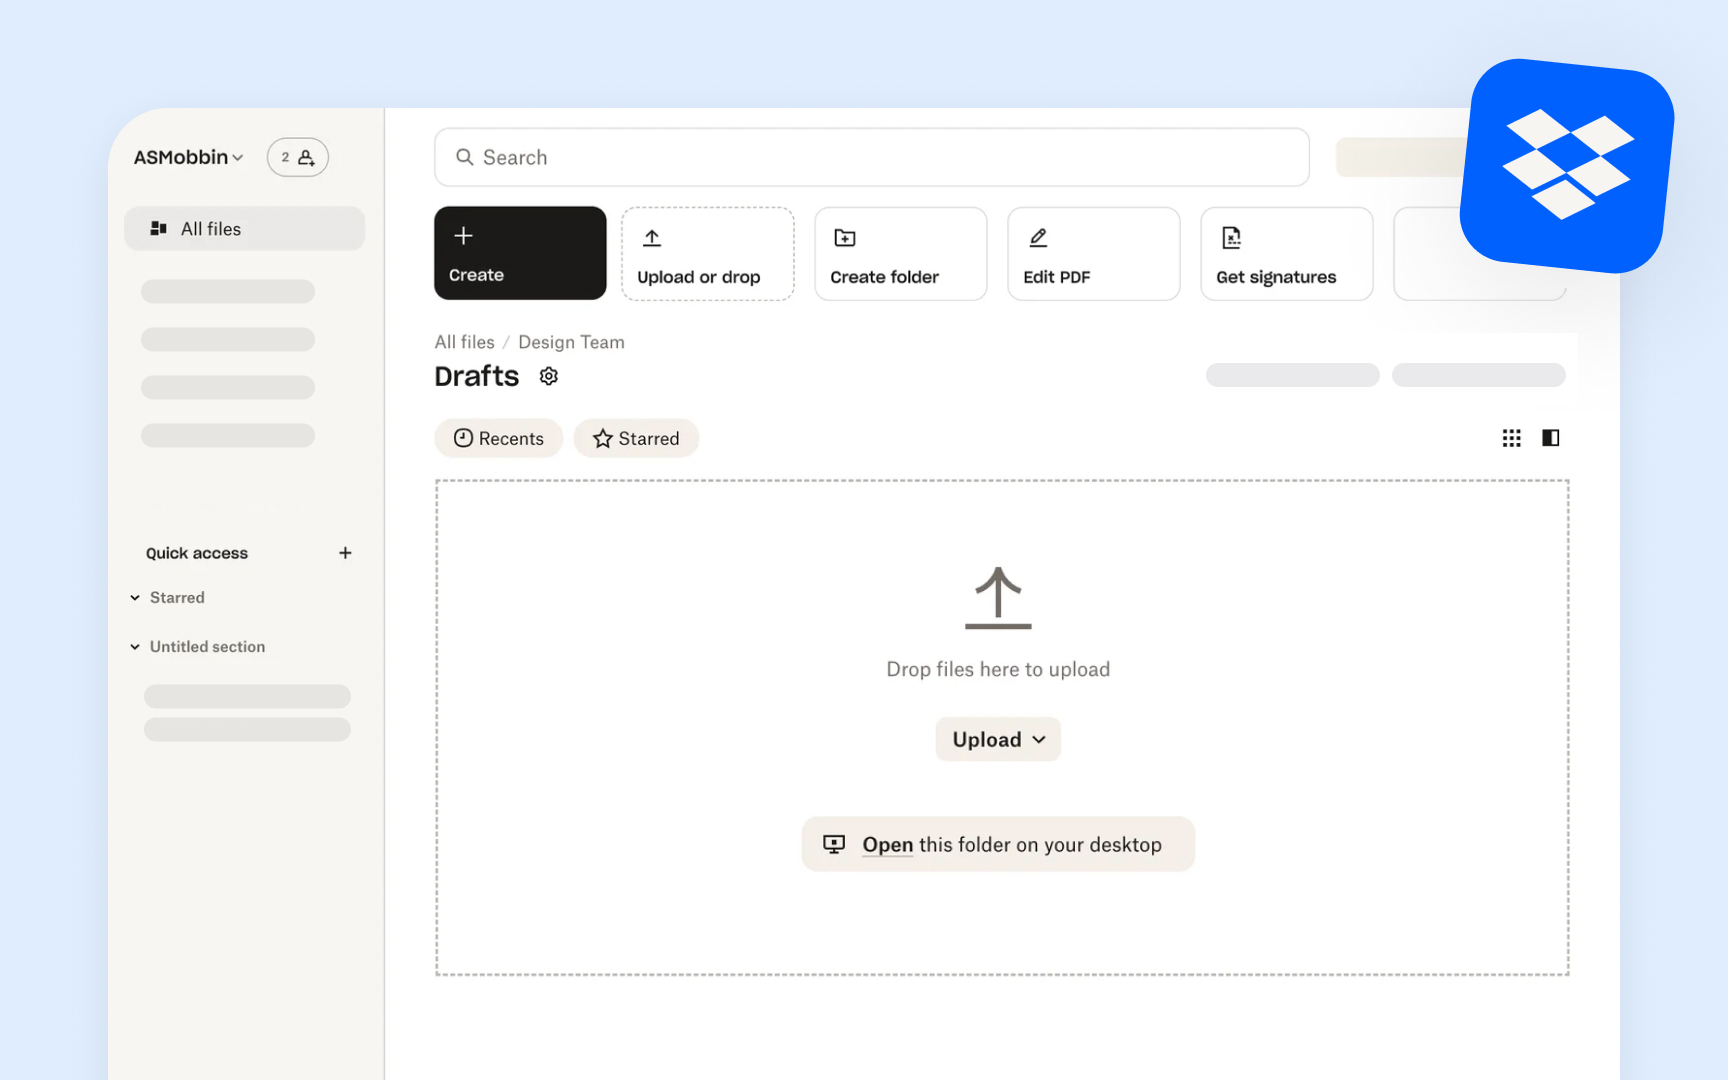Click the black Create button
This screenshot has height=1080, width=1728.
click(520, 253)
